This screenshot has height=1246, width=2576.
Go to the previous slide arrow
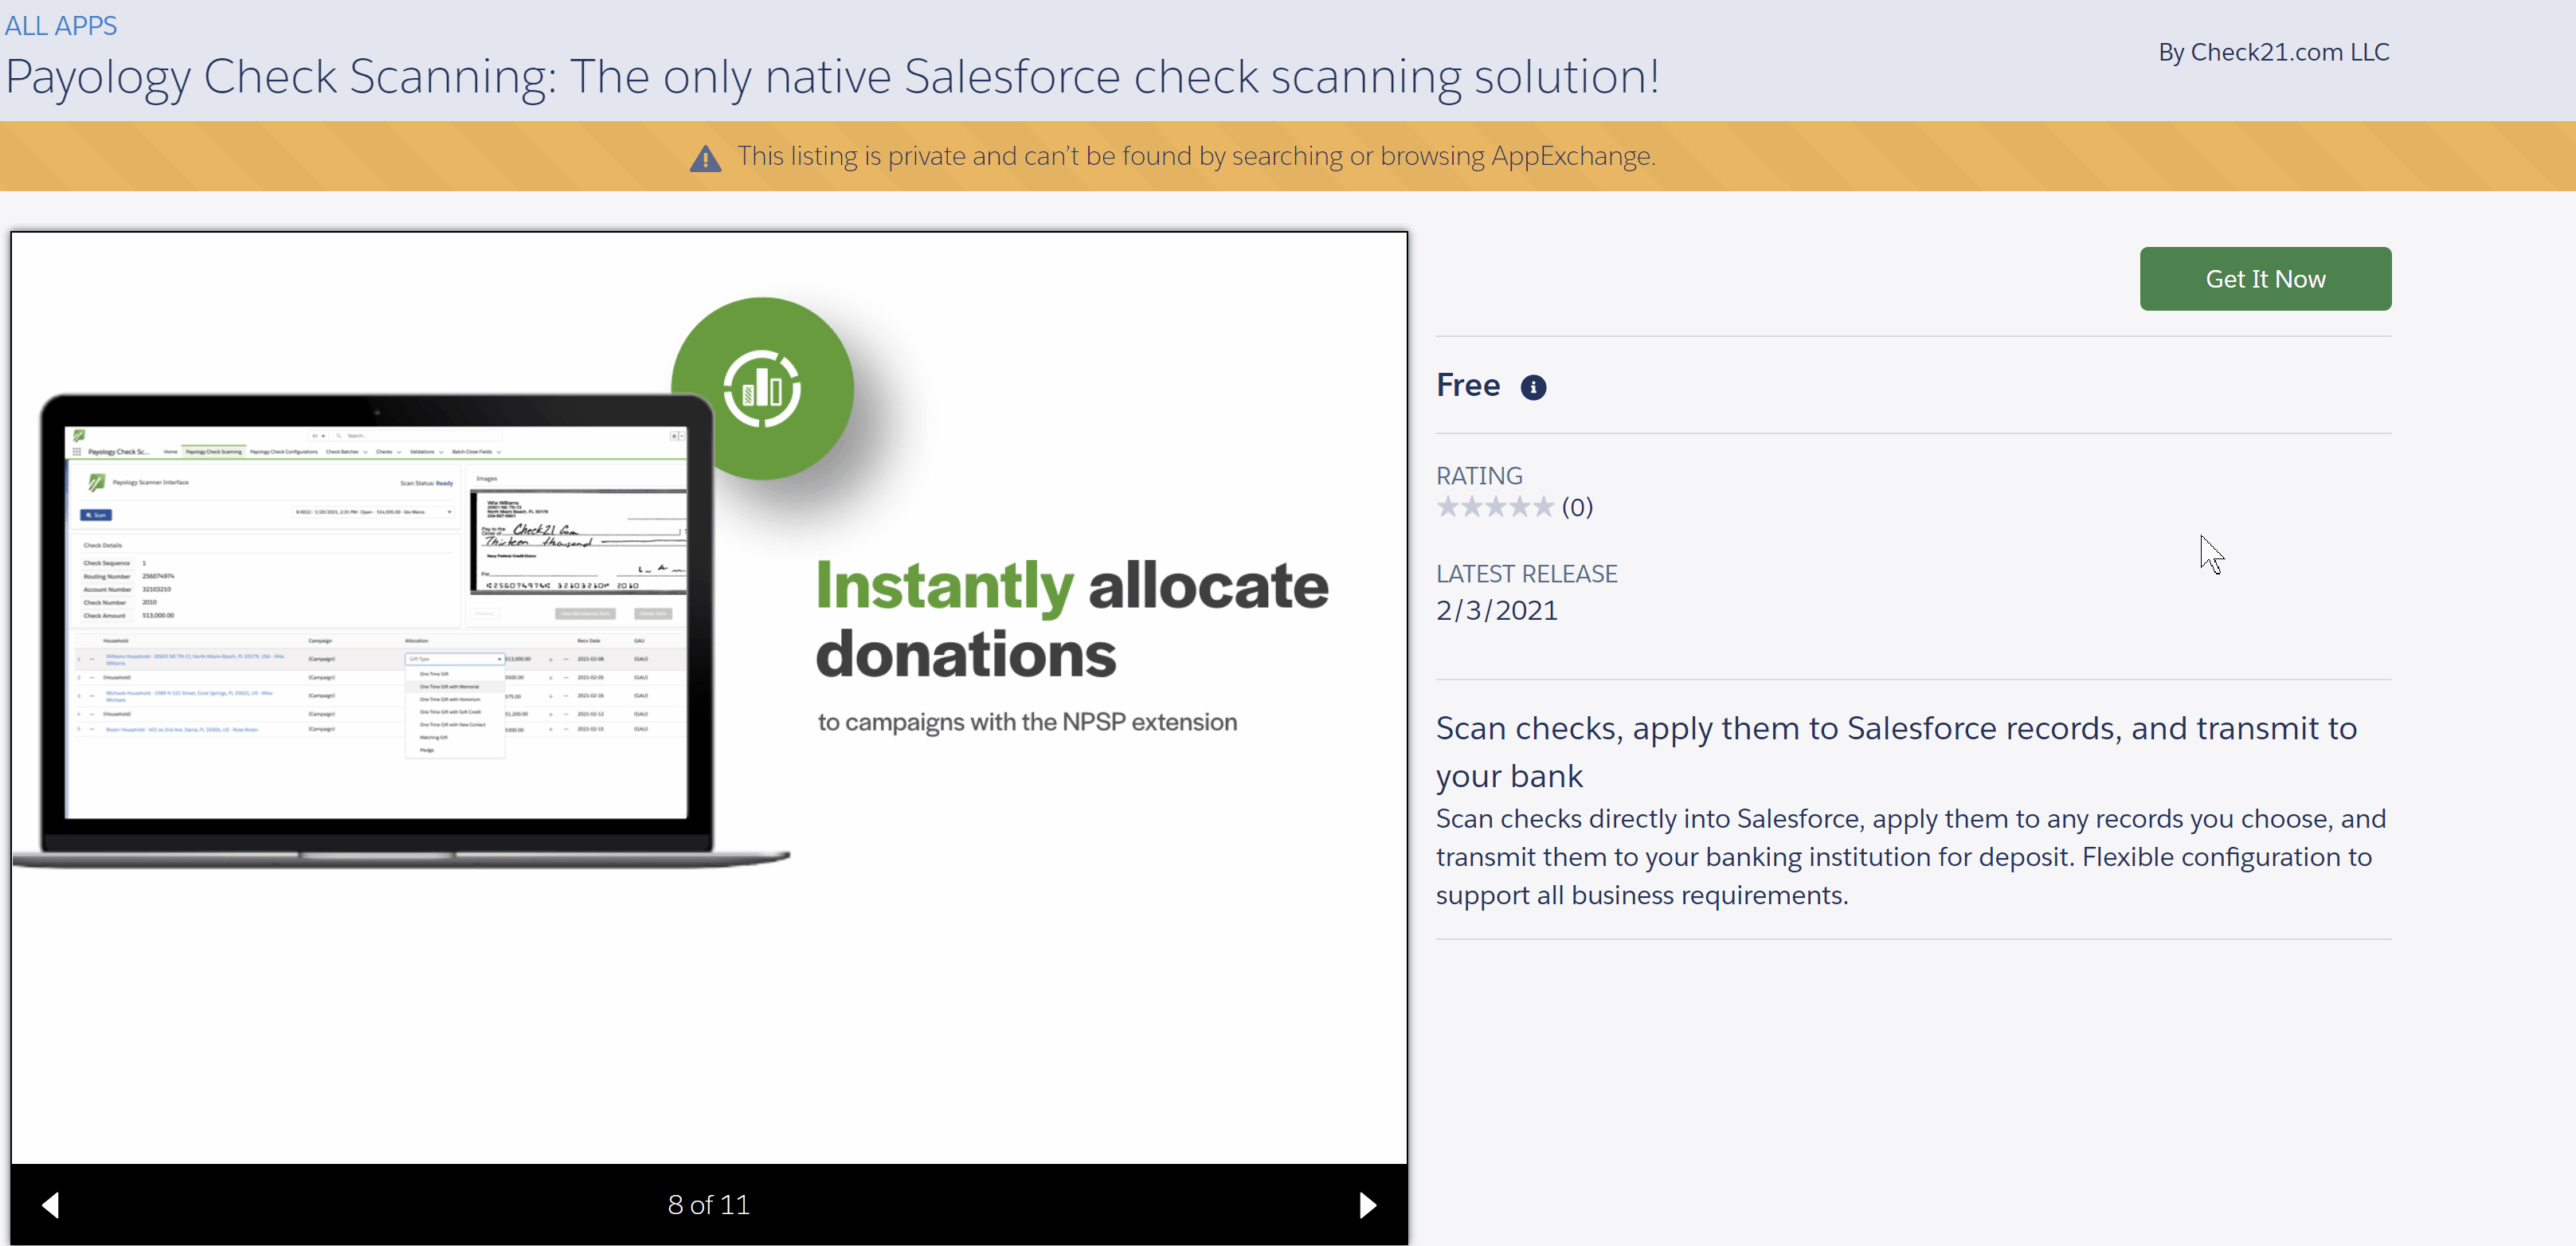tap(50, 1205)
